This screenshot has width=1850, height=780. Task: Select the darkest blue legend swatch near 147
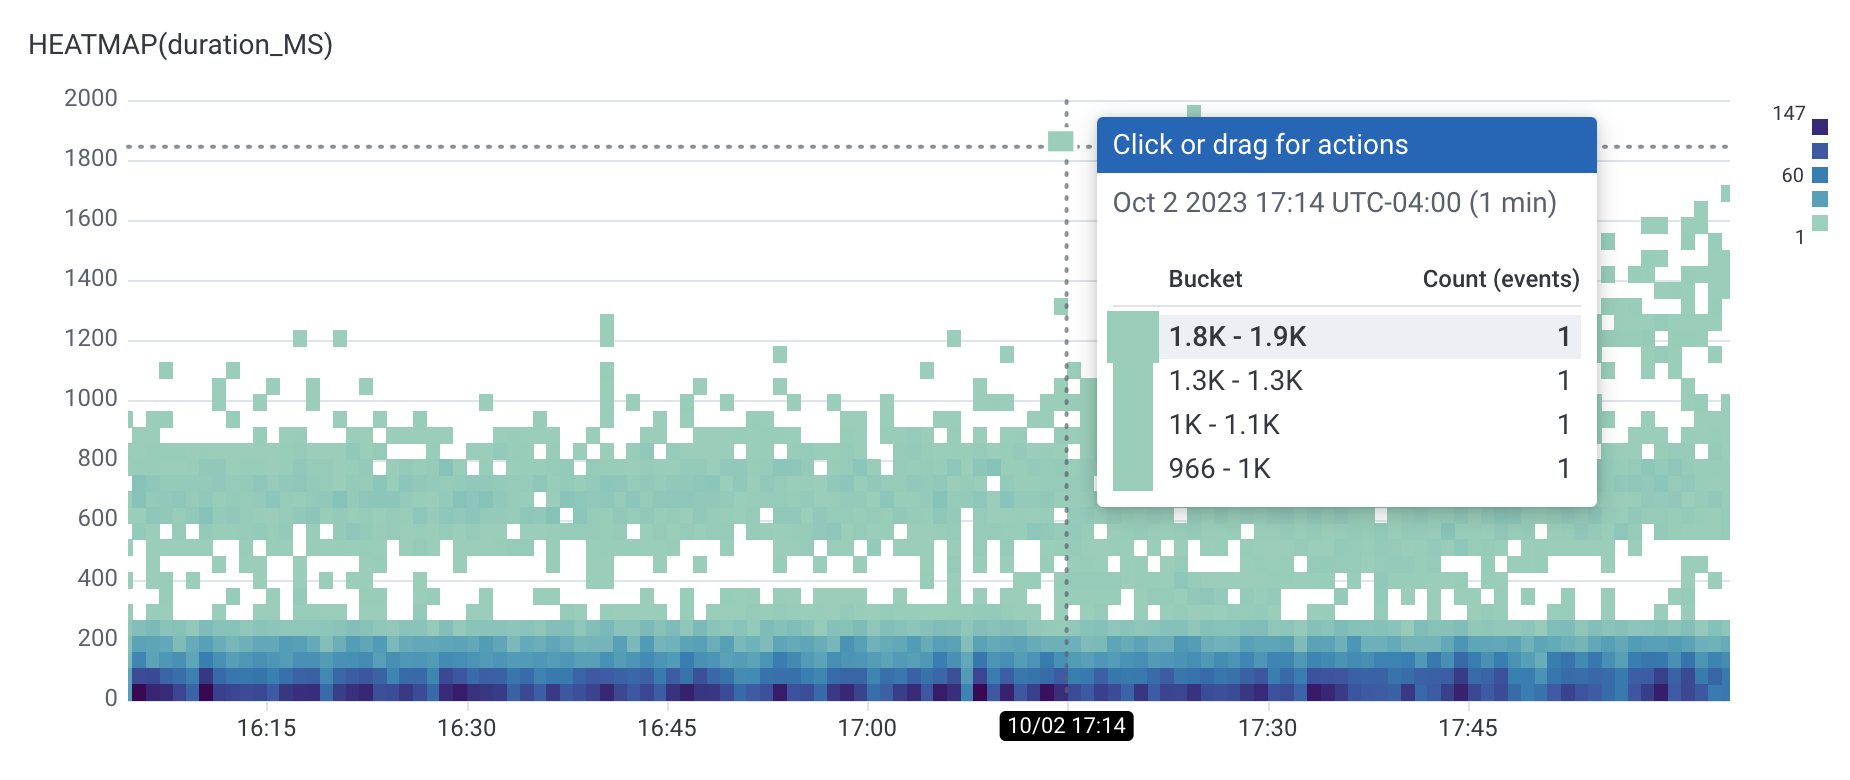point(1821,128)
